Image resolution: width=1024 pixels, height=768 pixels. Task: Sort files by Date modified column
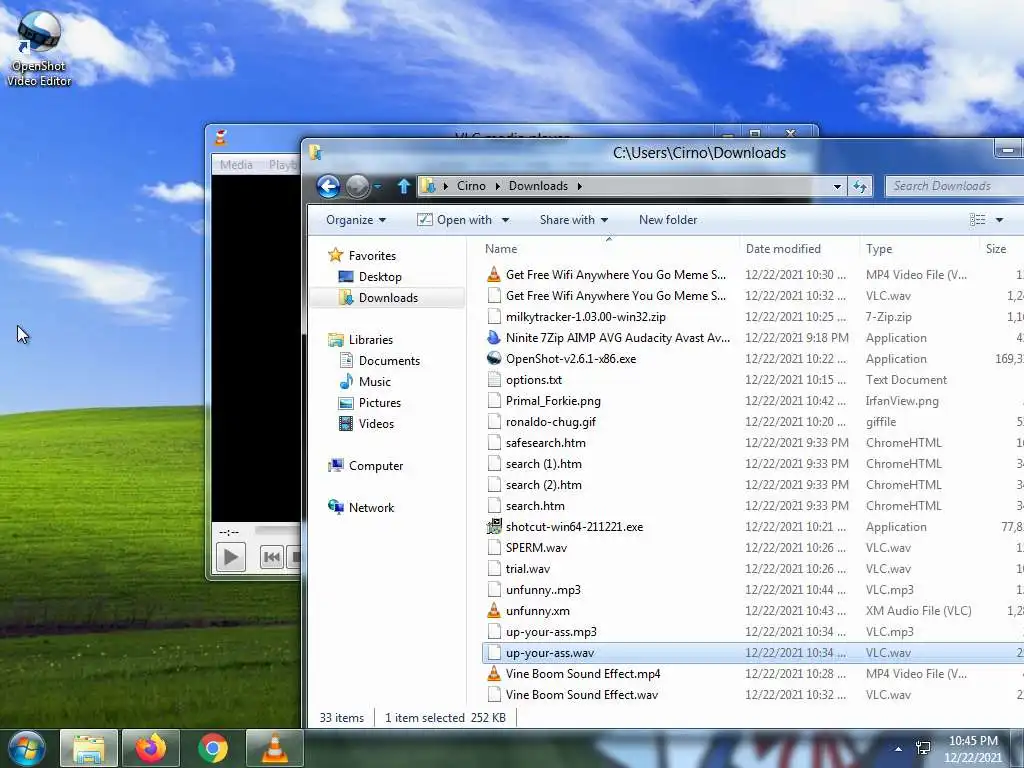[783, 249]
